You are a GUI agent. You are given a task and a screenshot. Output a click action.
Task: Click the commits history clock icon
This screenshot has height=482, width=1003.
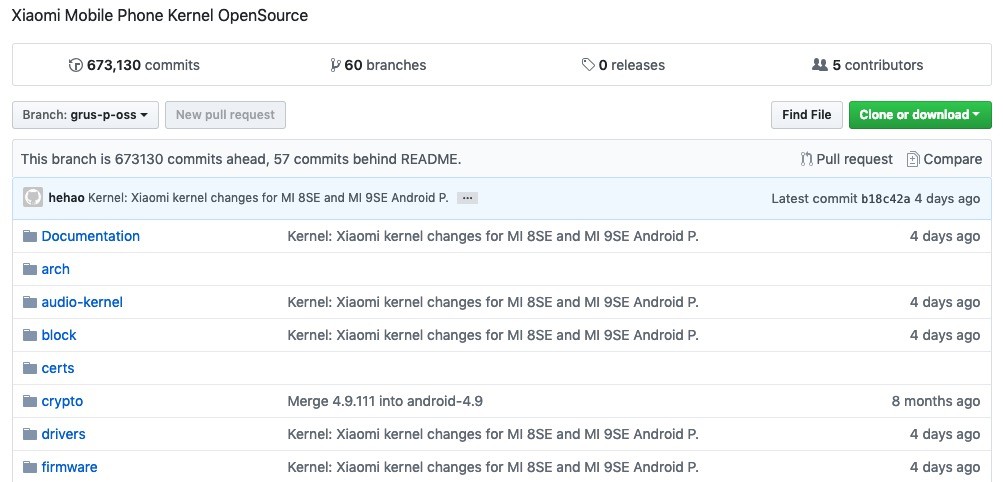(x=75, y=65)
